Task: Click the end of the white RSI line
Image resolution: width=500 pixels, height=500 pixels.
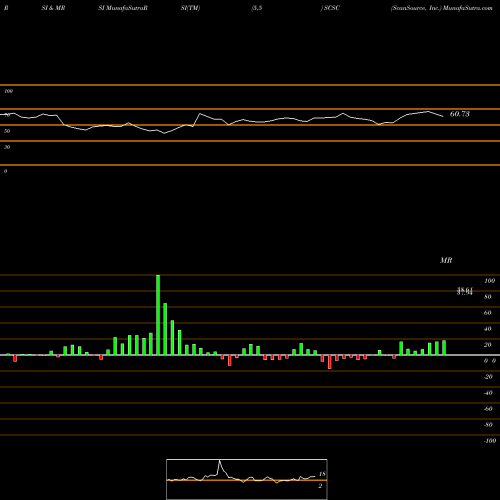Action: coord(443,116)
